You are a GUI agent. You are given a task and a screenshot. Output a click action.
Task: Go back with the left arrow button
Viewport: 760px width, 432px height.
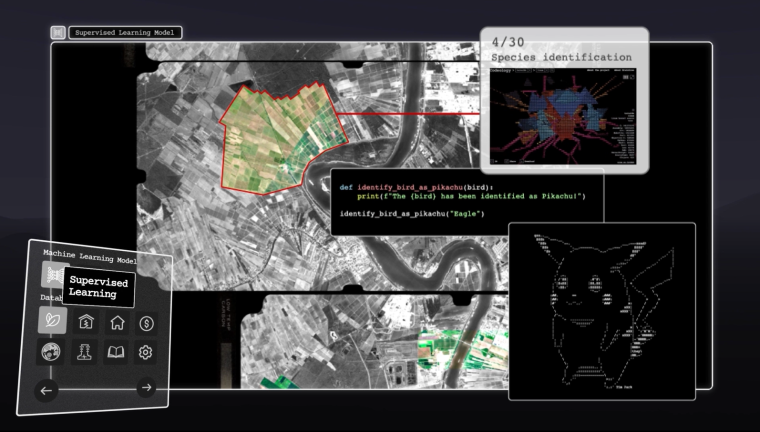(47, 390)
